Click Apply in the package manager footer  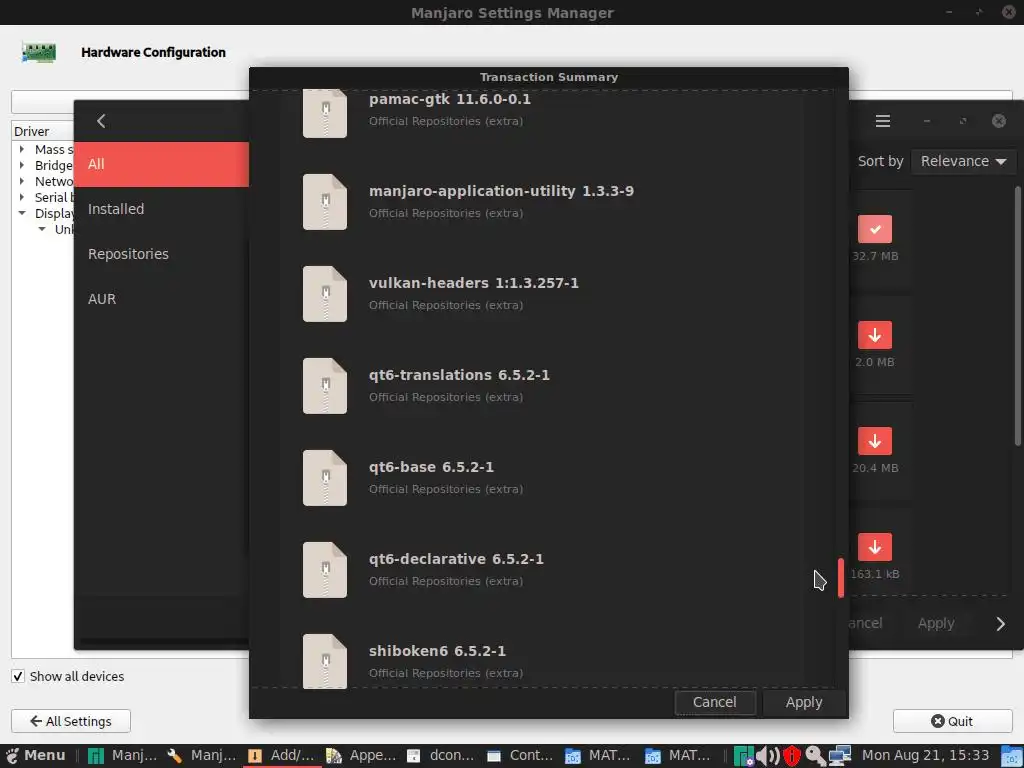click(936, 624)
